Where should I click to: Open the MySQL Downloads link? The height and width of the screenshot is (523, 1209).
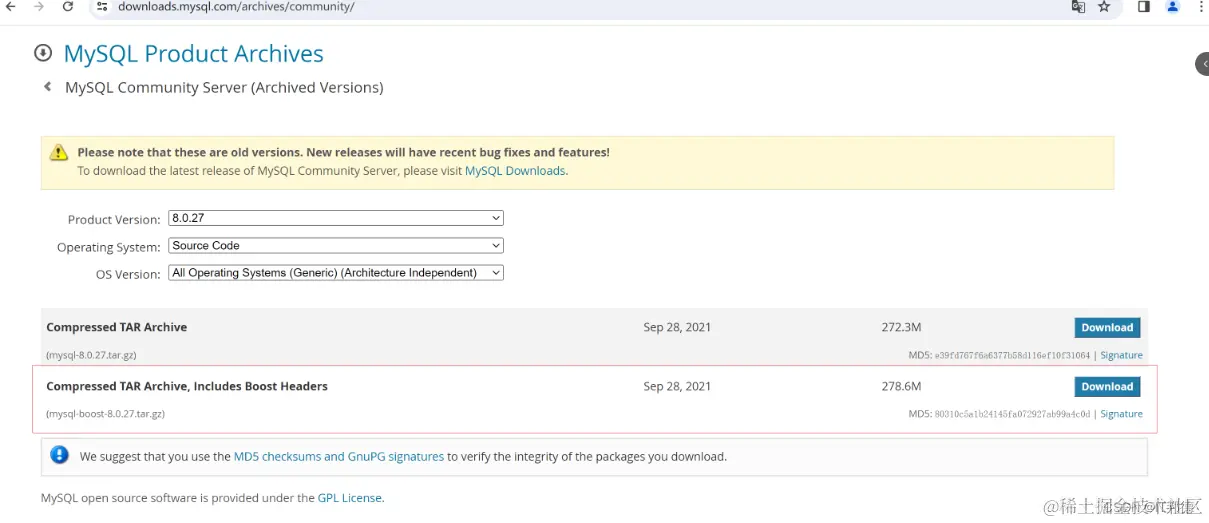515,171
